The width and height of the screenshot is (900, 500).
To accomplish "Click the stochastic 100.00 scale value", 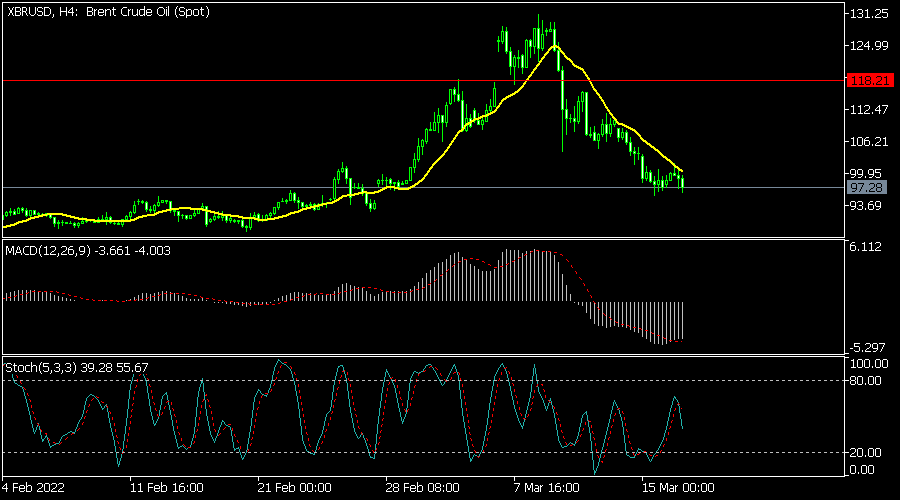I will [x=869, y=364].
